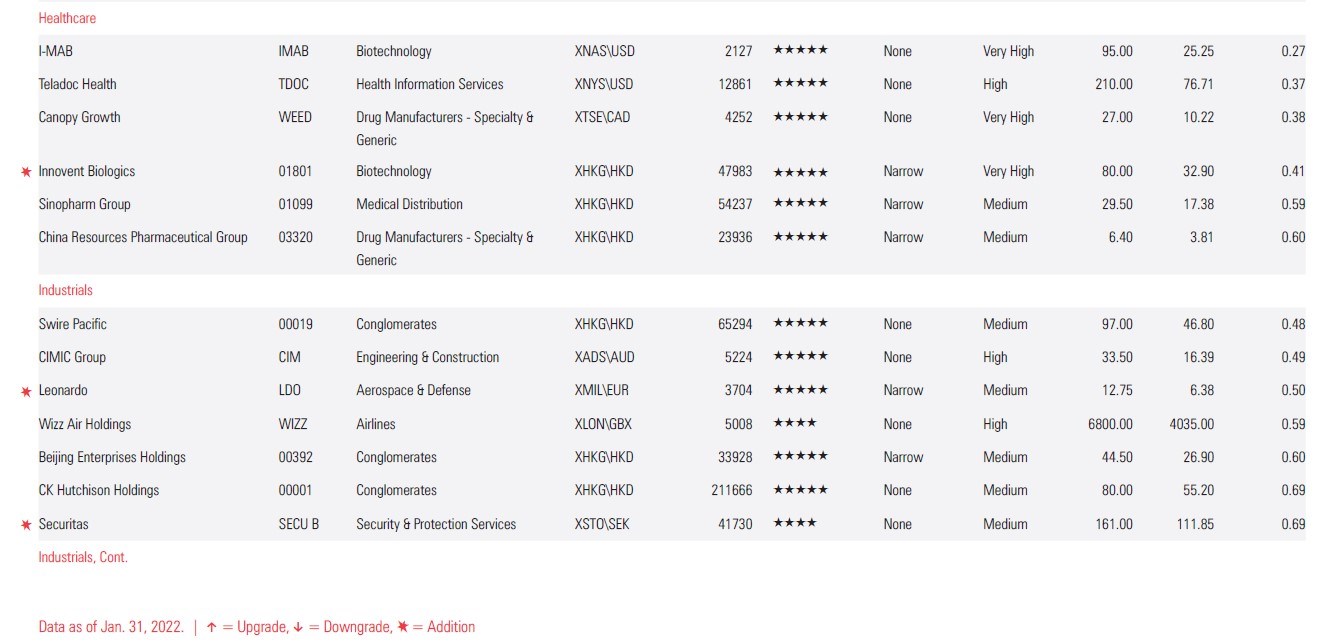The width and height of the screenshot is (1318, 643).
Task: Select the Industrials section heading
Action: (x=65, y=290)
